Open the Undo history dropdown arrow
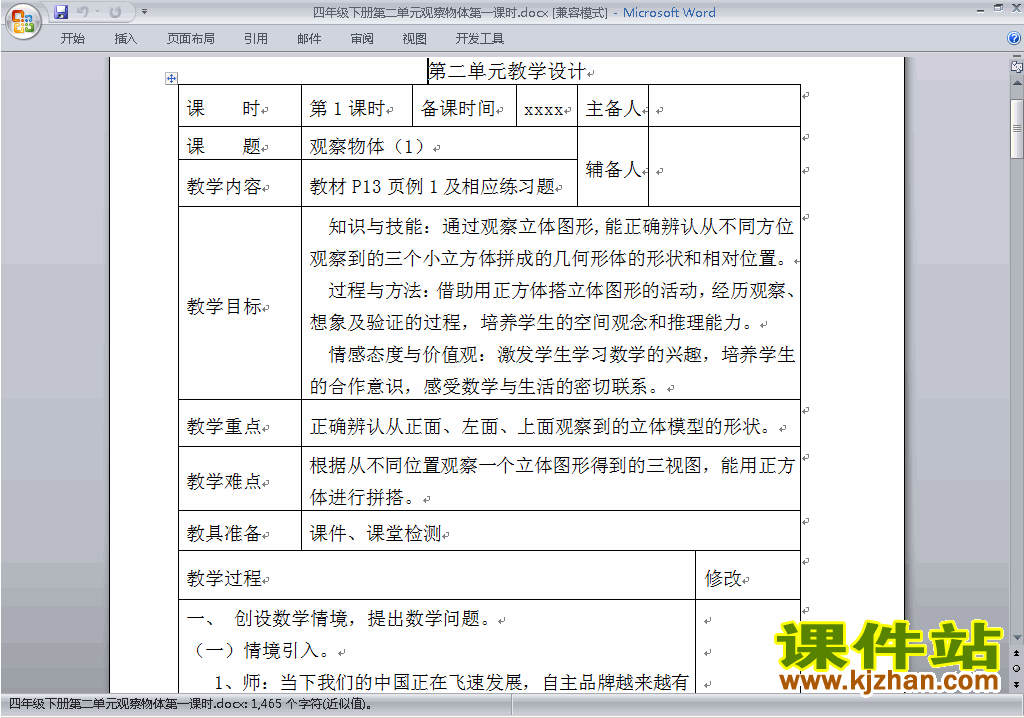 97,12
